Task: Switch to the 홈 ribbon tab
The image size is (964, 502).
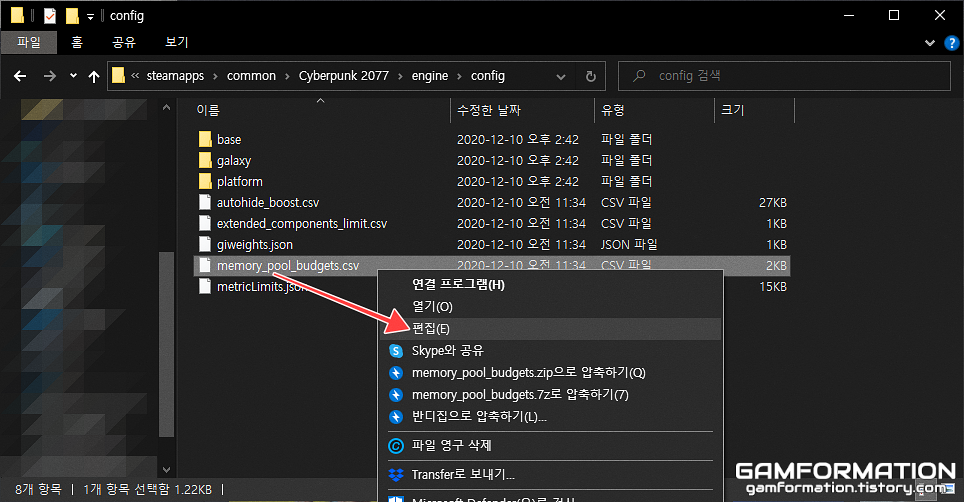Action: pyautogui.click(x=77, y=42)
